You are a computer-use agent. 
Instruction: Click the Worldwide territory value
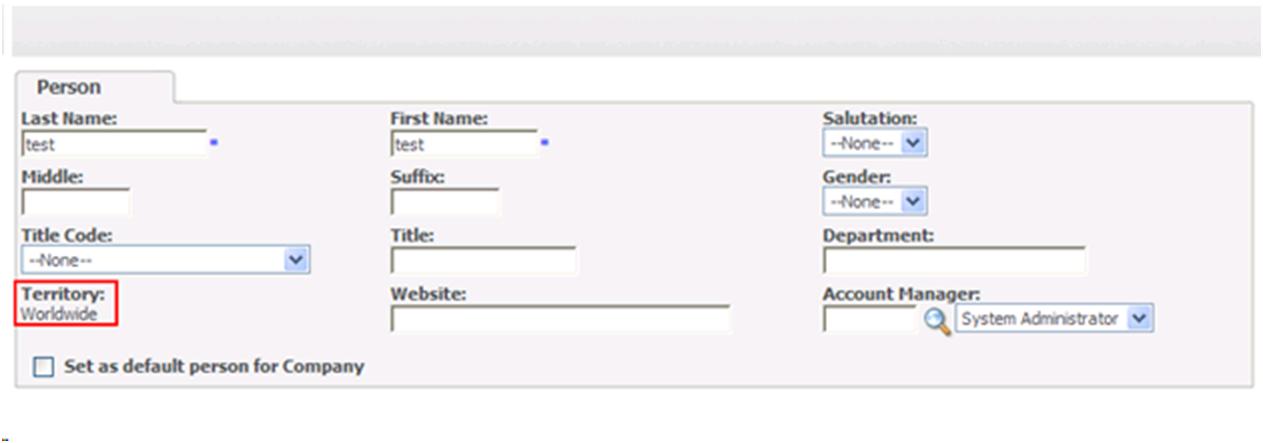(x=59, y=313)
